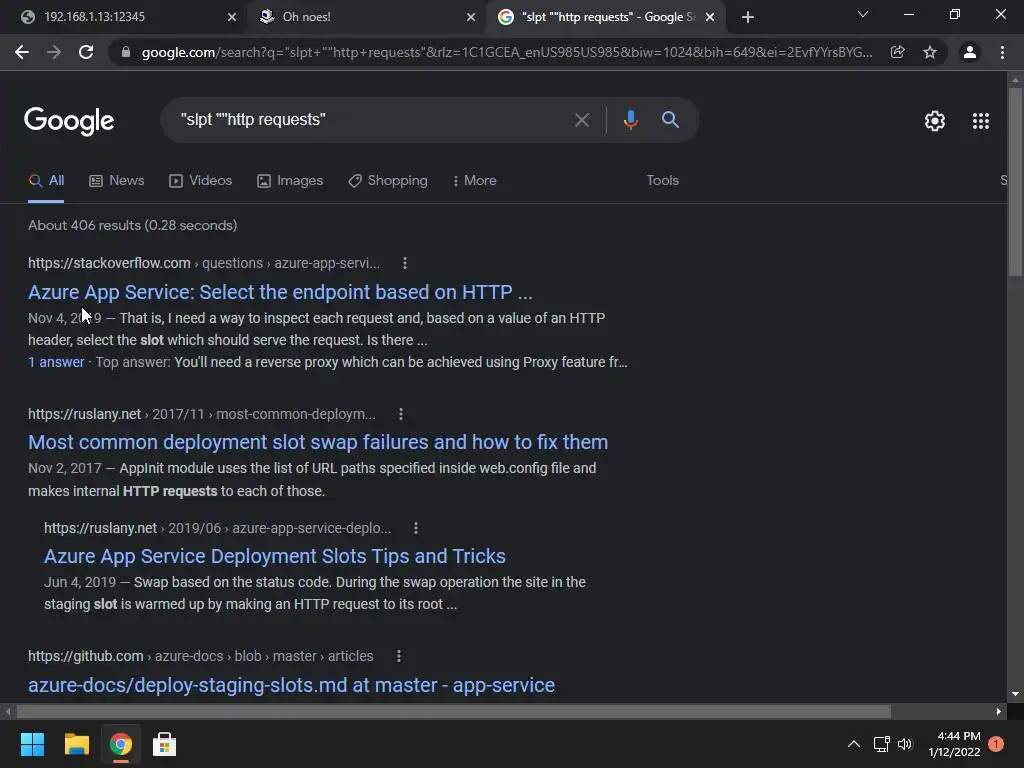Expand the More search categories menu
This screenshot has height=768, width=1024.
(x=475, y=181)
